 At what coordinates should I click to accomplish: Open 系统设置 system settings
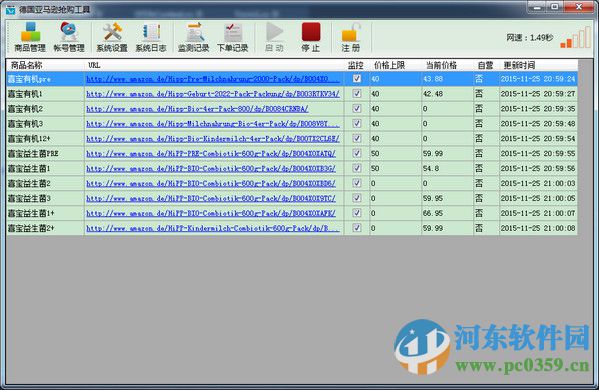coord(112,37)
